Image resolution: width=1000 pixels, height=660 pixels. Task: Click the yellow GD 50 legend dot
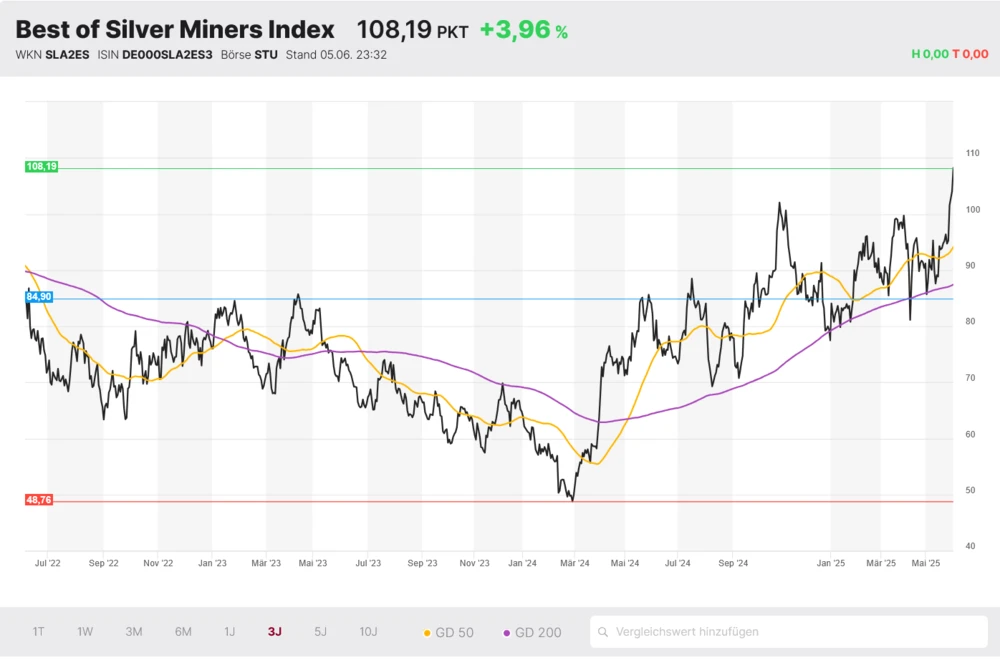coord(428,631)
